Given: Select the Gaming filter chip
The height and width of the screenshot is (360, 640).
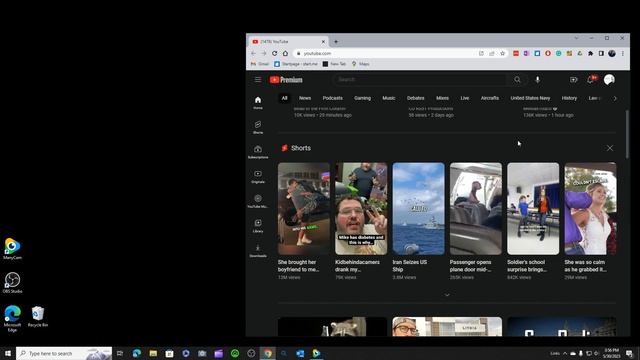Looking at the screenshot, I should [x=362, y=98].
